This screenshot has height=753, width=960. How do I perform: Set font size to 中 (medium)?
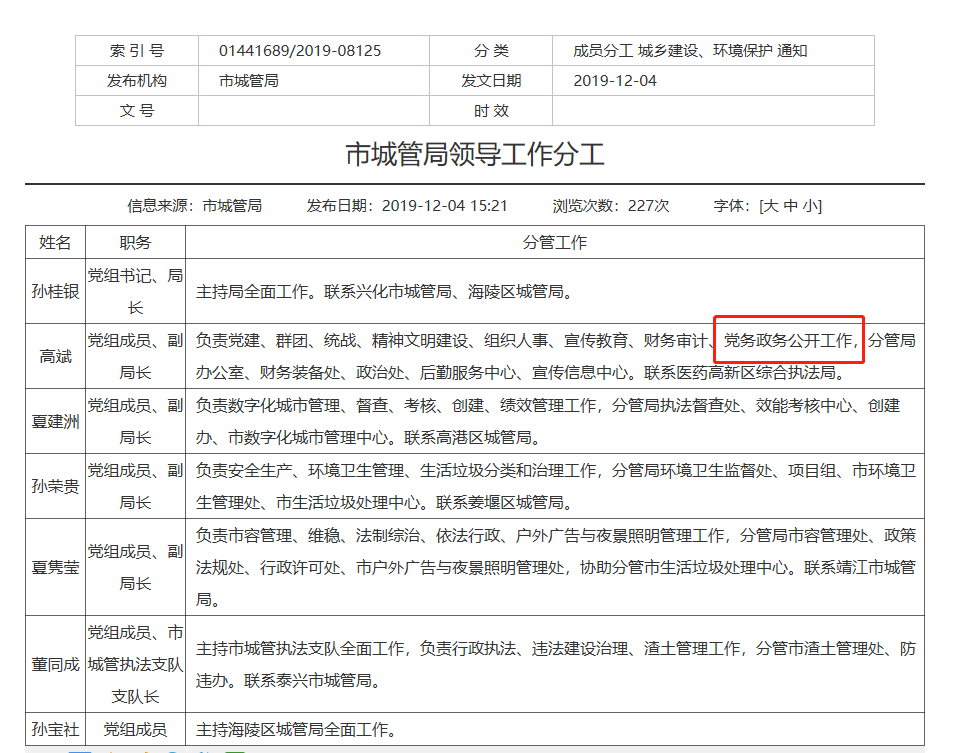tap(791, 206)
